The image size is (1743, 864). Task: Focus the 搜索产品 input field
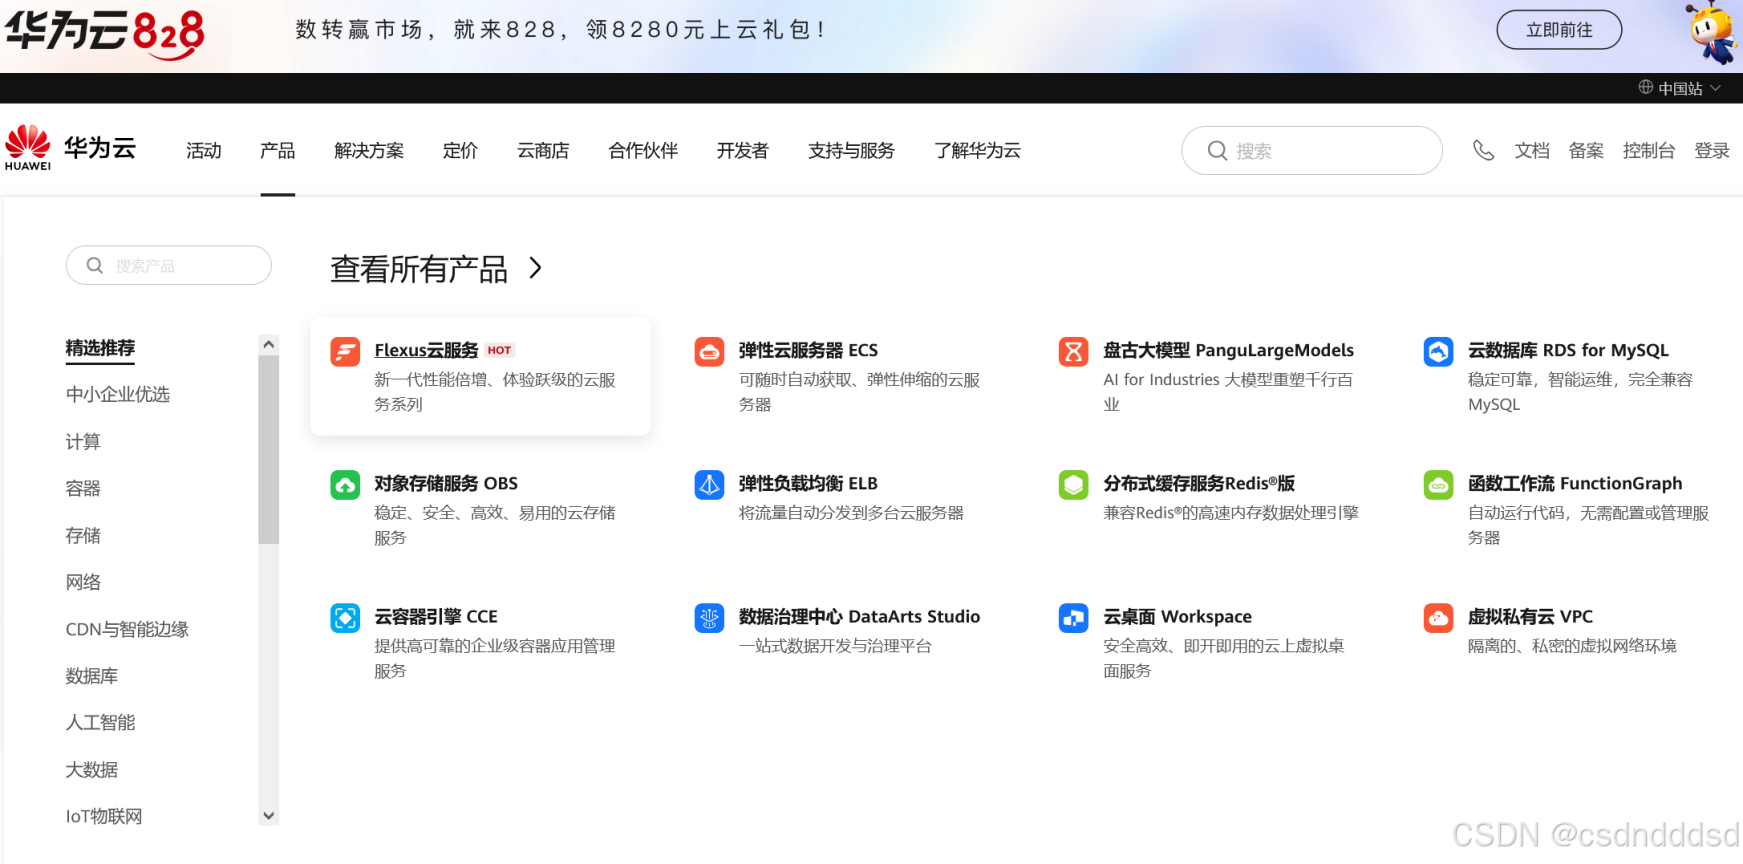click(x=169, y=265)
